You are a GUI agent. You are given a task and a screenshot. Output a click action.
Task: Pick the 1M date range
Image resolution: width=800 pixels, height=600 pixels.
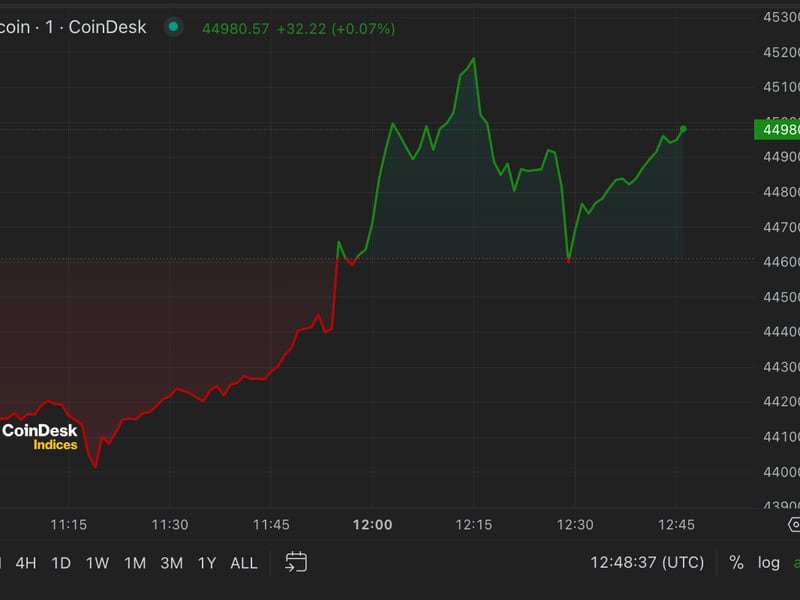135,563
